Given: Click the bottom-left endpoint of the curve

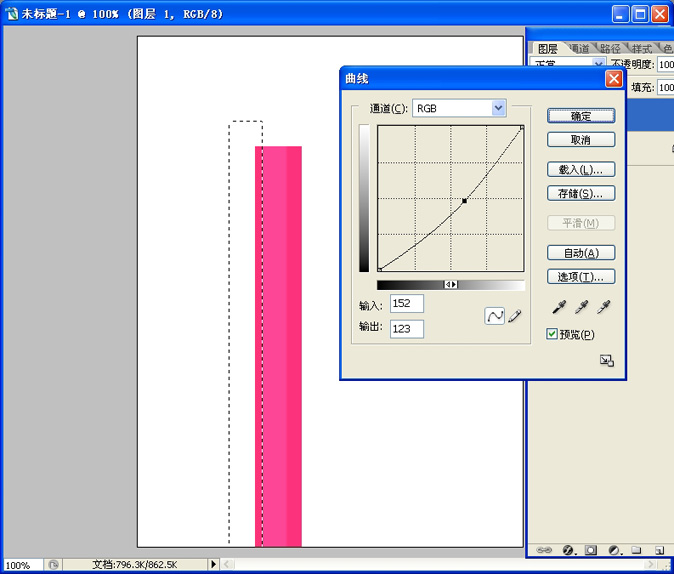Looking at the screenshot, I should point(380,270).
